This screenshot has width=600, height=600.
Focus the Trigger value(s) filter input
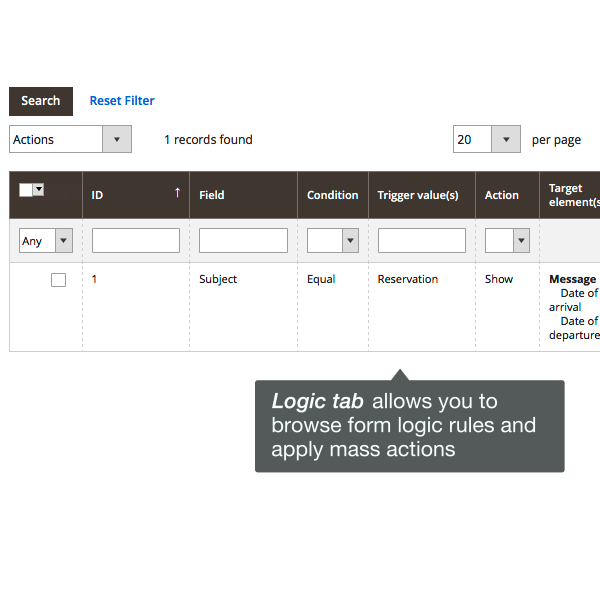[422, 241]
